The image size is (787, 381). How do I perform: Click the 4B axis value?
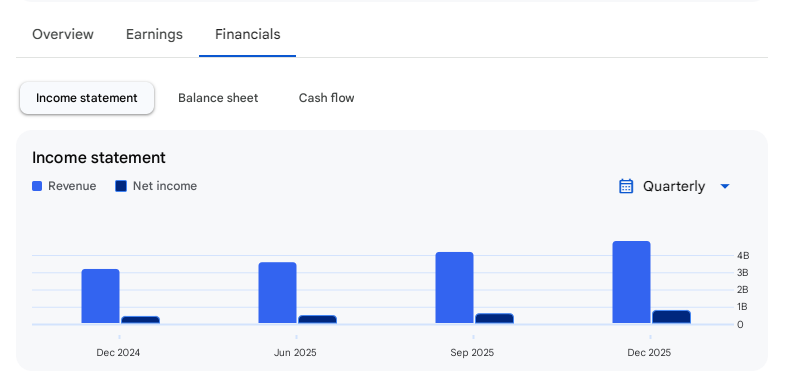click(743, 256)
